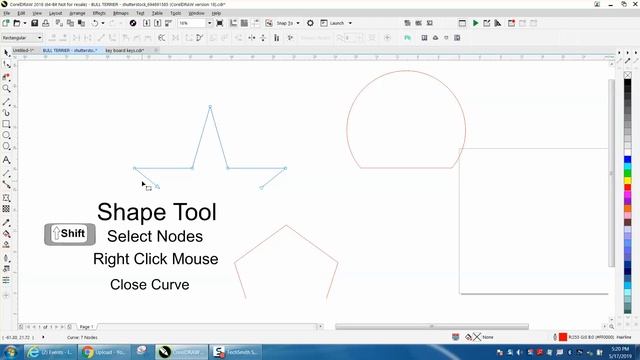Pick the black swatch in color palette
The height and width of the screenshot is (360, 640).
point(628,83)
